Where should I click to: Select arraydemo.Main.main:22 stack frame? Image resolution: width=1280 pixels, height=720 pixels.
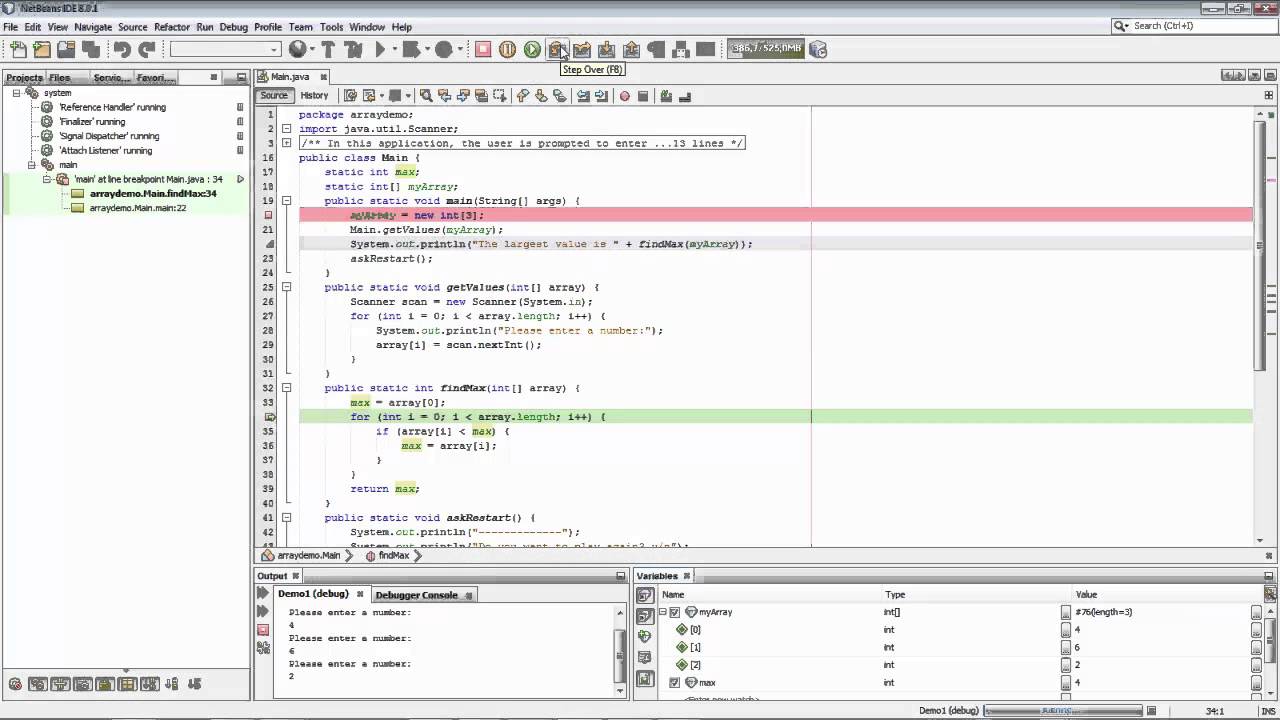(x=138, y=208)
